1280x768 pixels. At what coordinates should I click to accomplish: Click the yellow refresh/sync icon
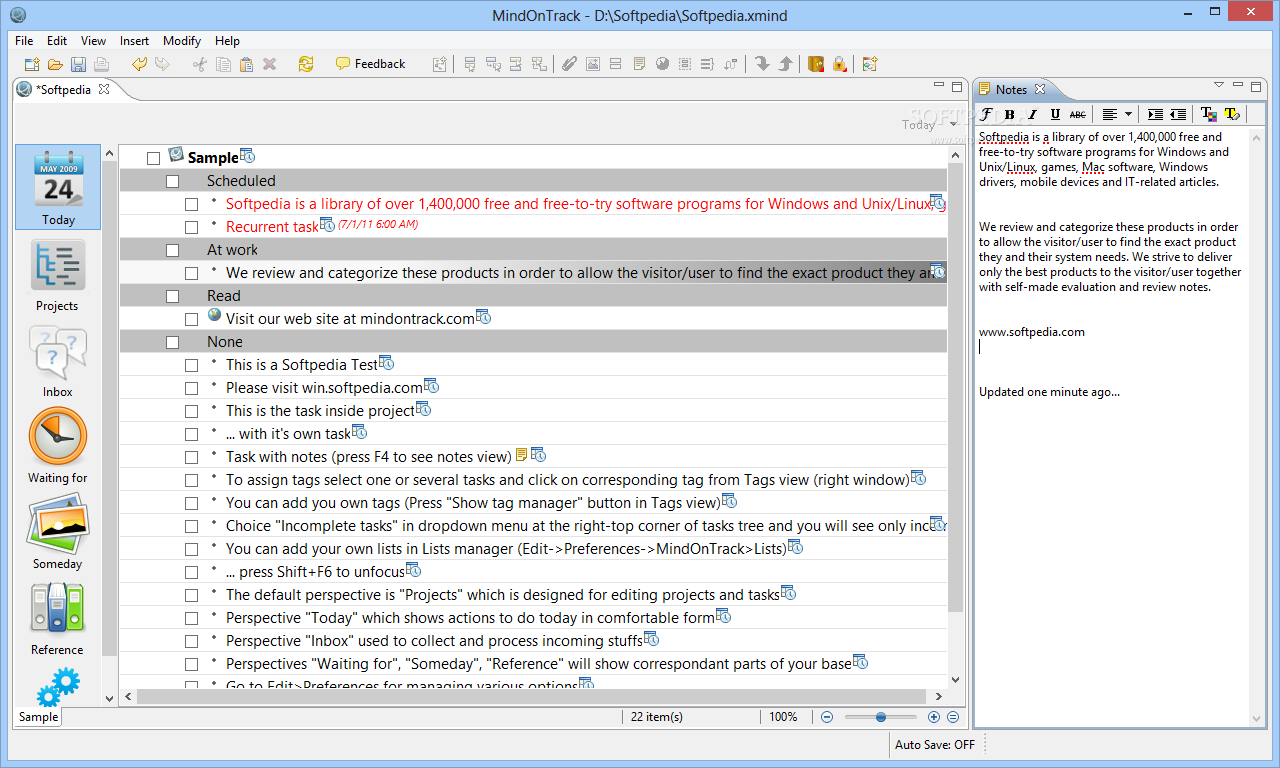306,64
